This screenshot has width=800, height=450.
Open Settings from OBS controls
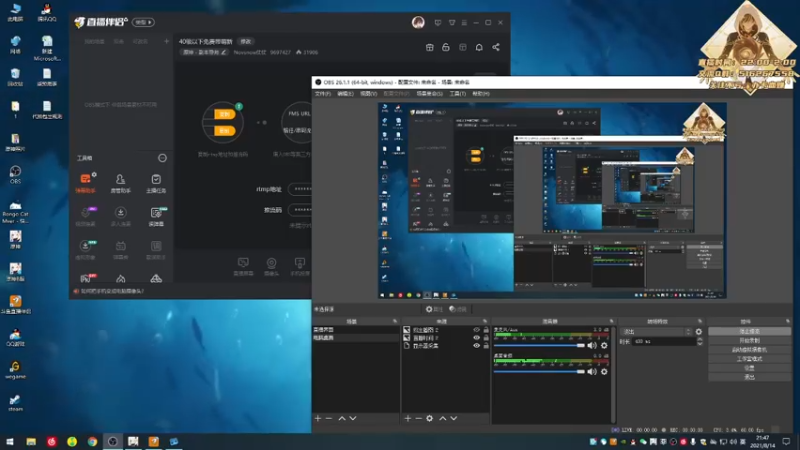[749, 368]
